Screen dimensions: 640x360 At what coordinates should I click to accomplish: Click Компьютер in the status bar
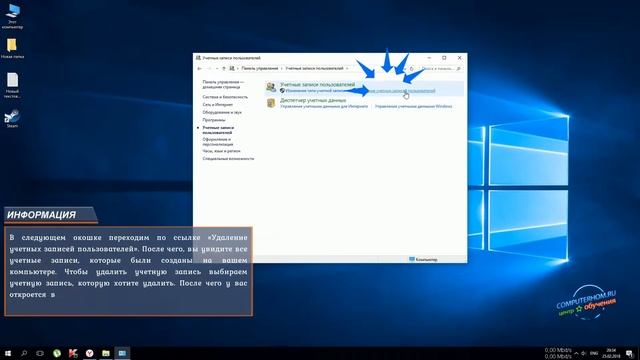tap(423, 259)
